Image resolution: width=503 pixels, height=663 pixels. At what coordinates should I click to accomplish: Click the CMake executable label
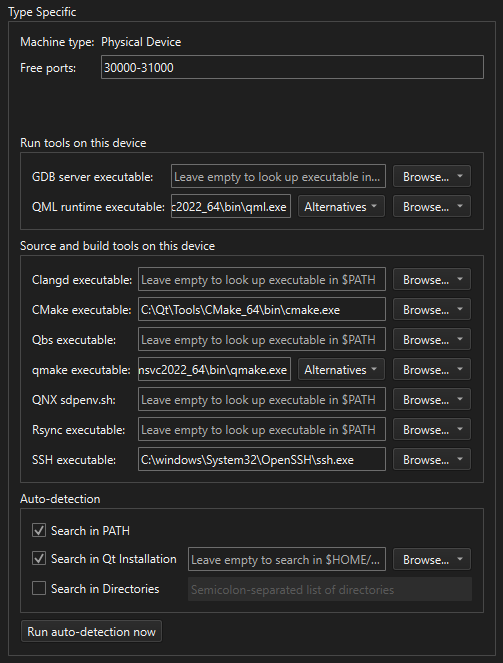pyautogui.click(x=82, y=310)
